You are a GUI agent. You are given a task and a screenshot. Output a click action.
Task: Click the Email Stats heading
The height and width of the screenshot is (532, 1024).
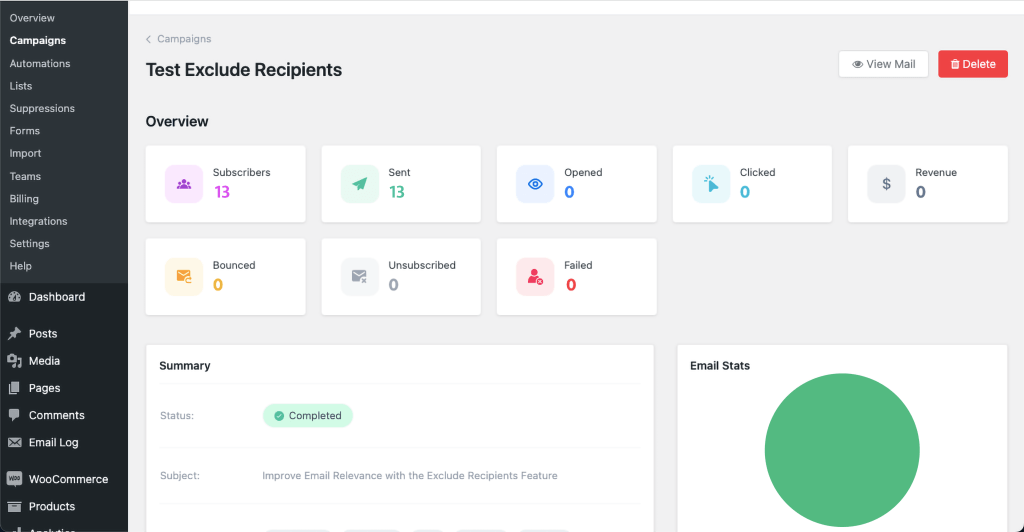pyautogui.click(x=720, y=366)
